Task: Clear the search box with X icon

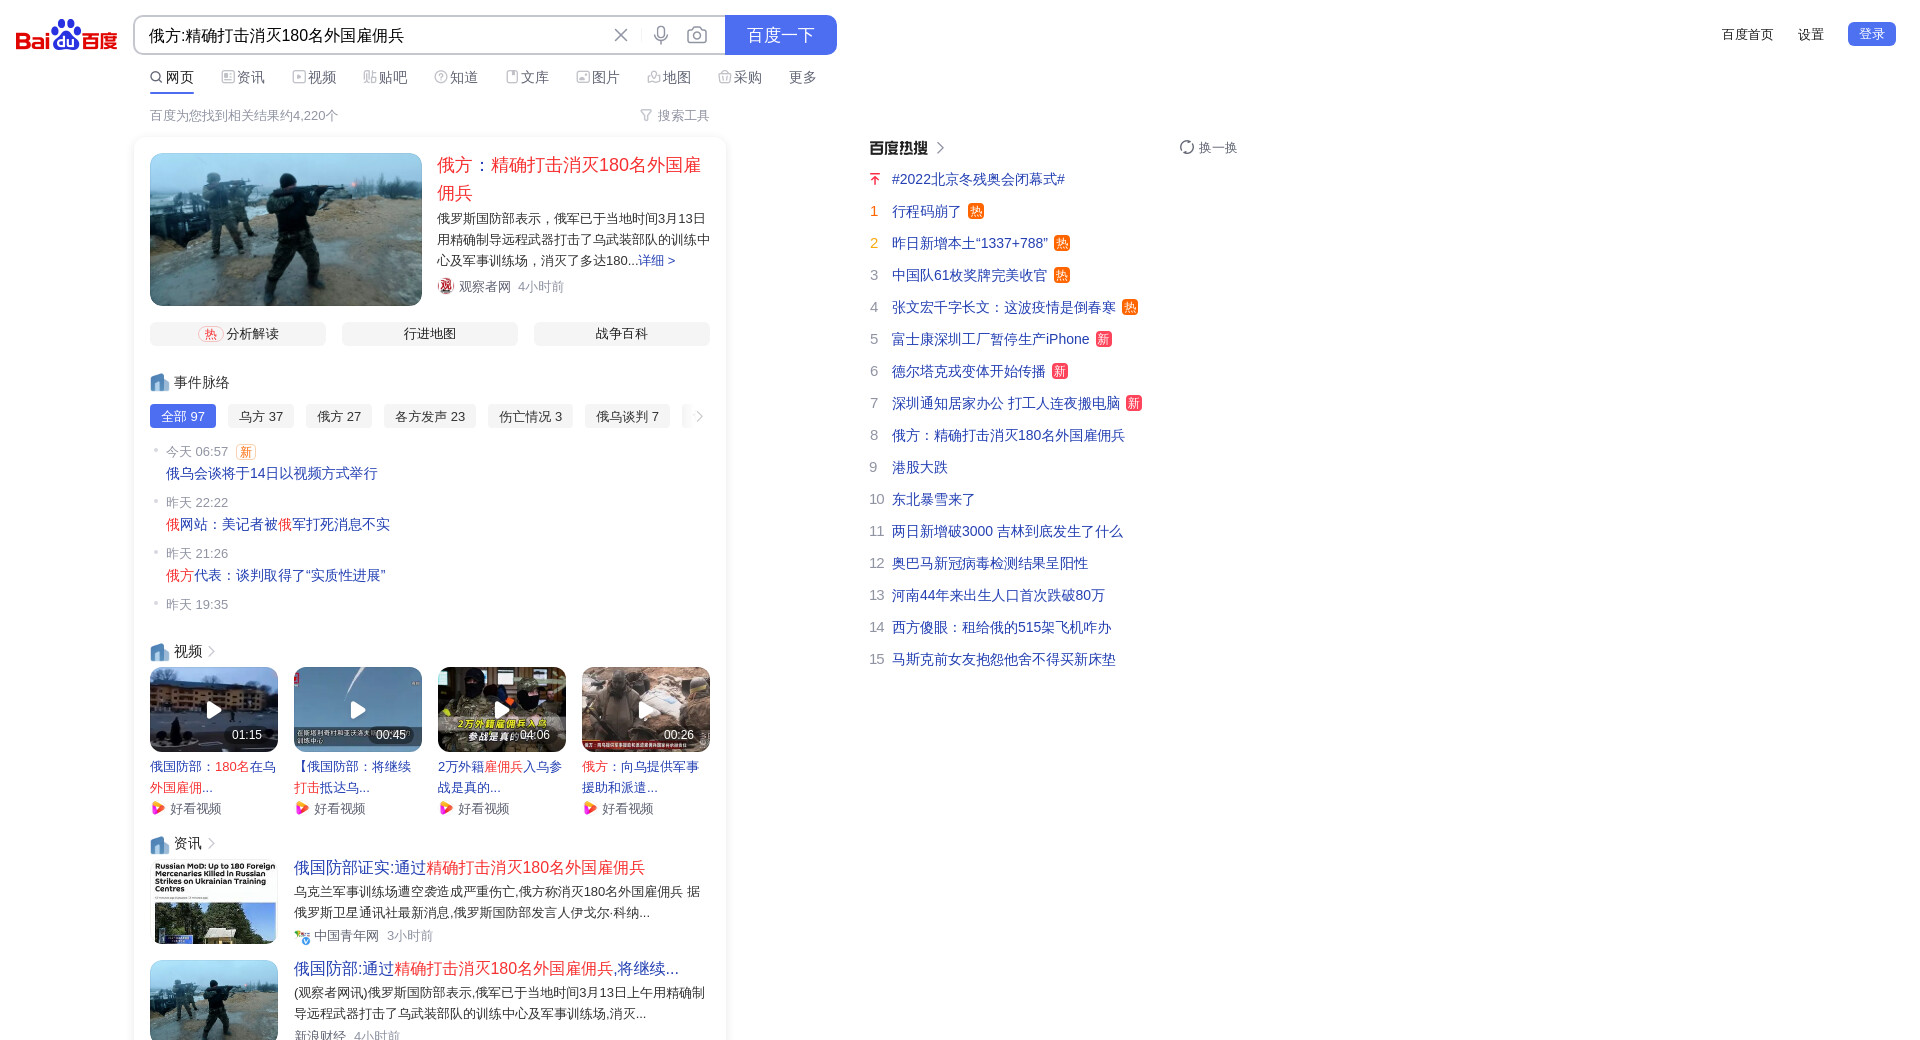Action: click(x=621, y=35)
